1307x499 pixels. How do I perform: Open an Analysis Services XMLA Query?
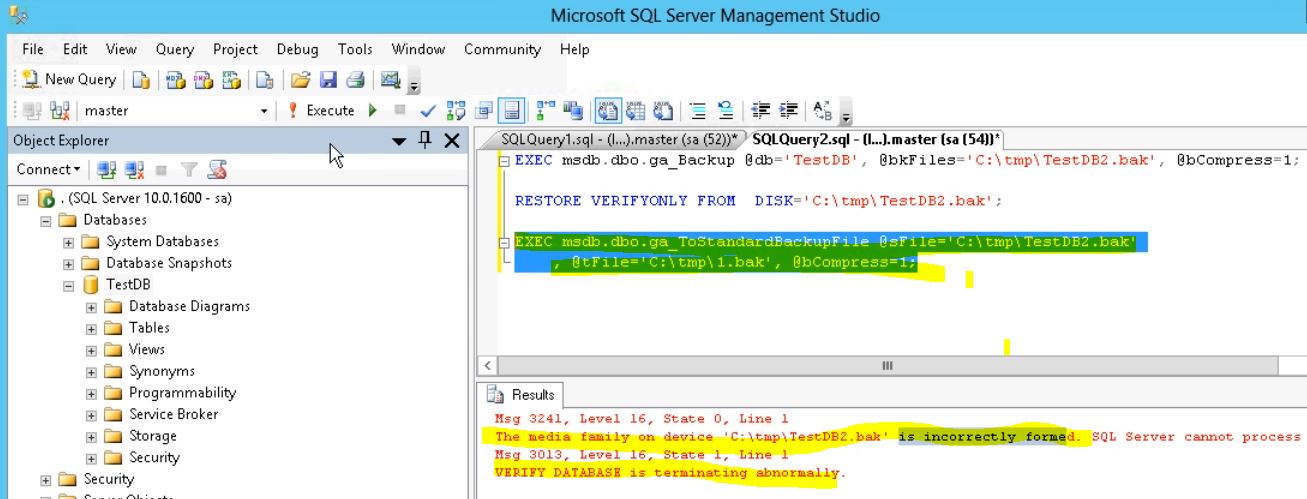click(231, 80)
